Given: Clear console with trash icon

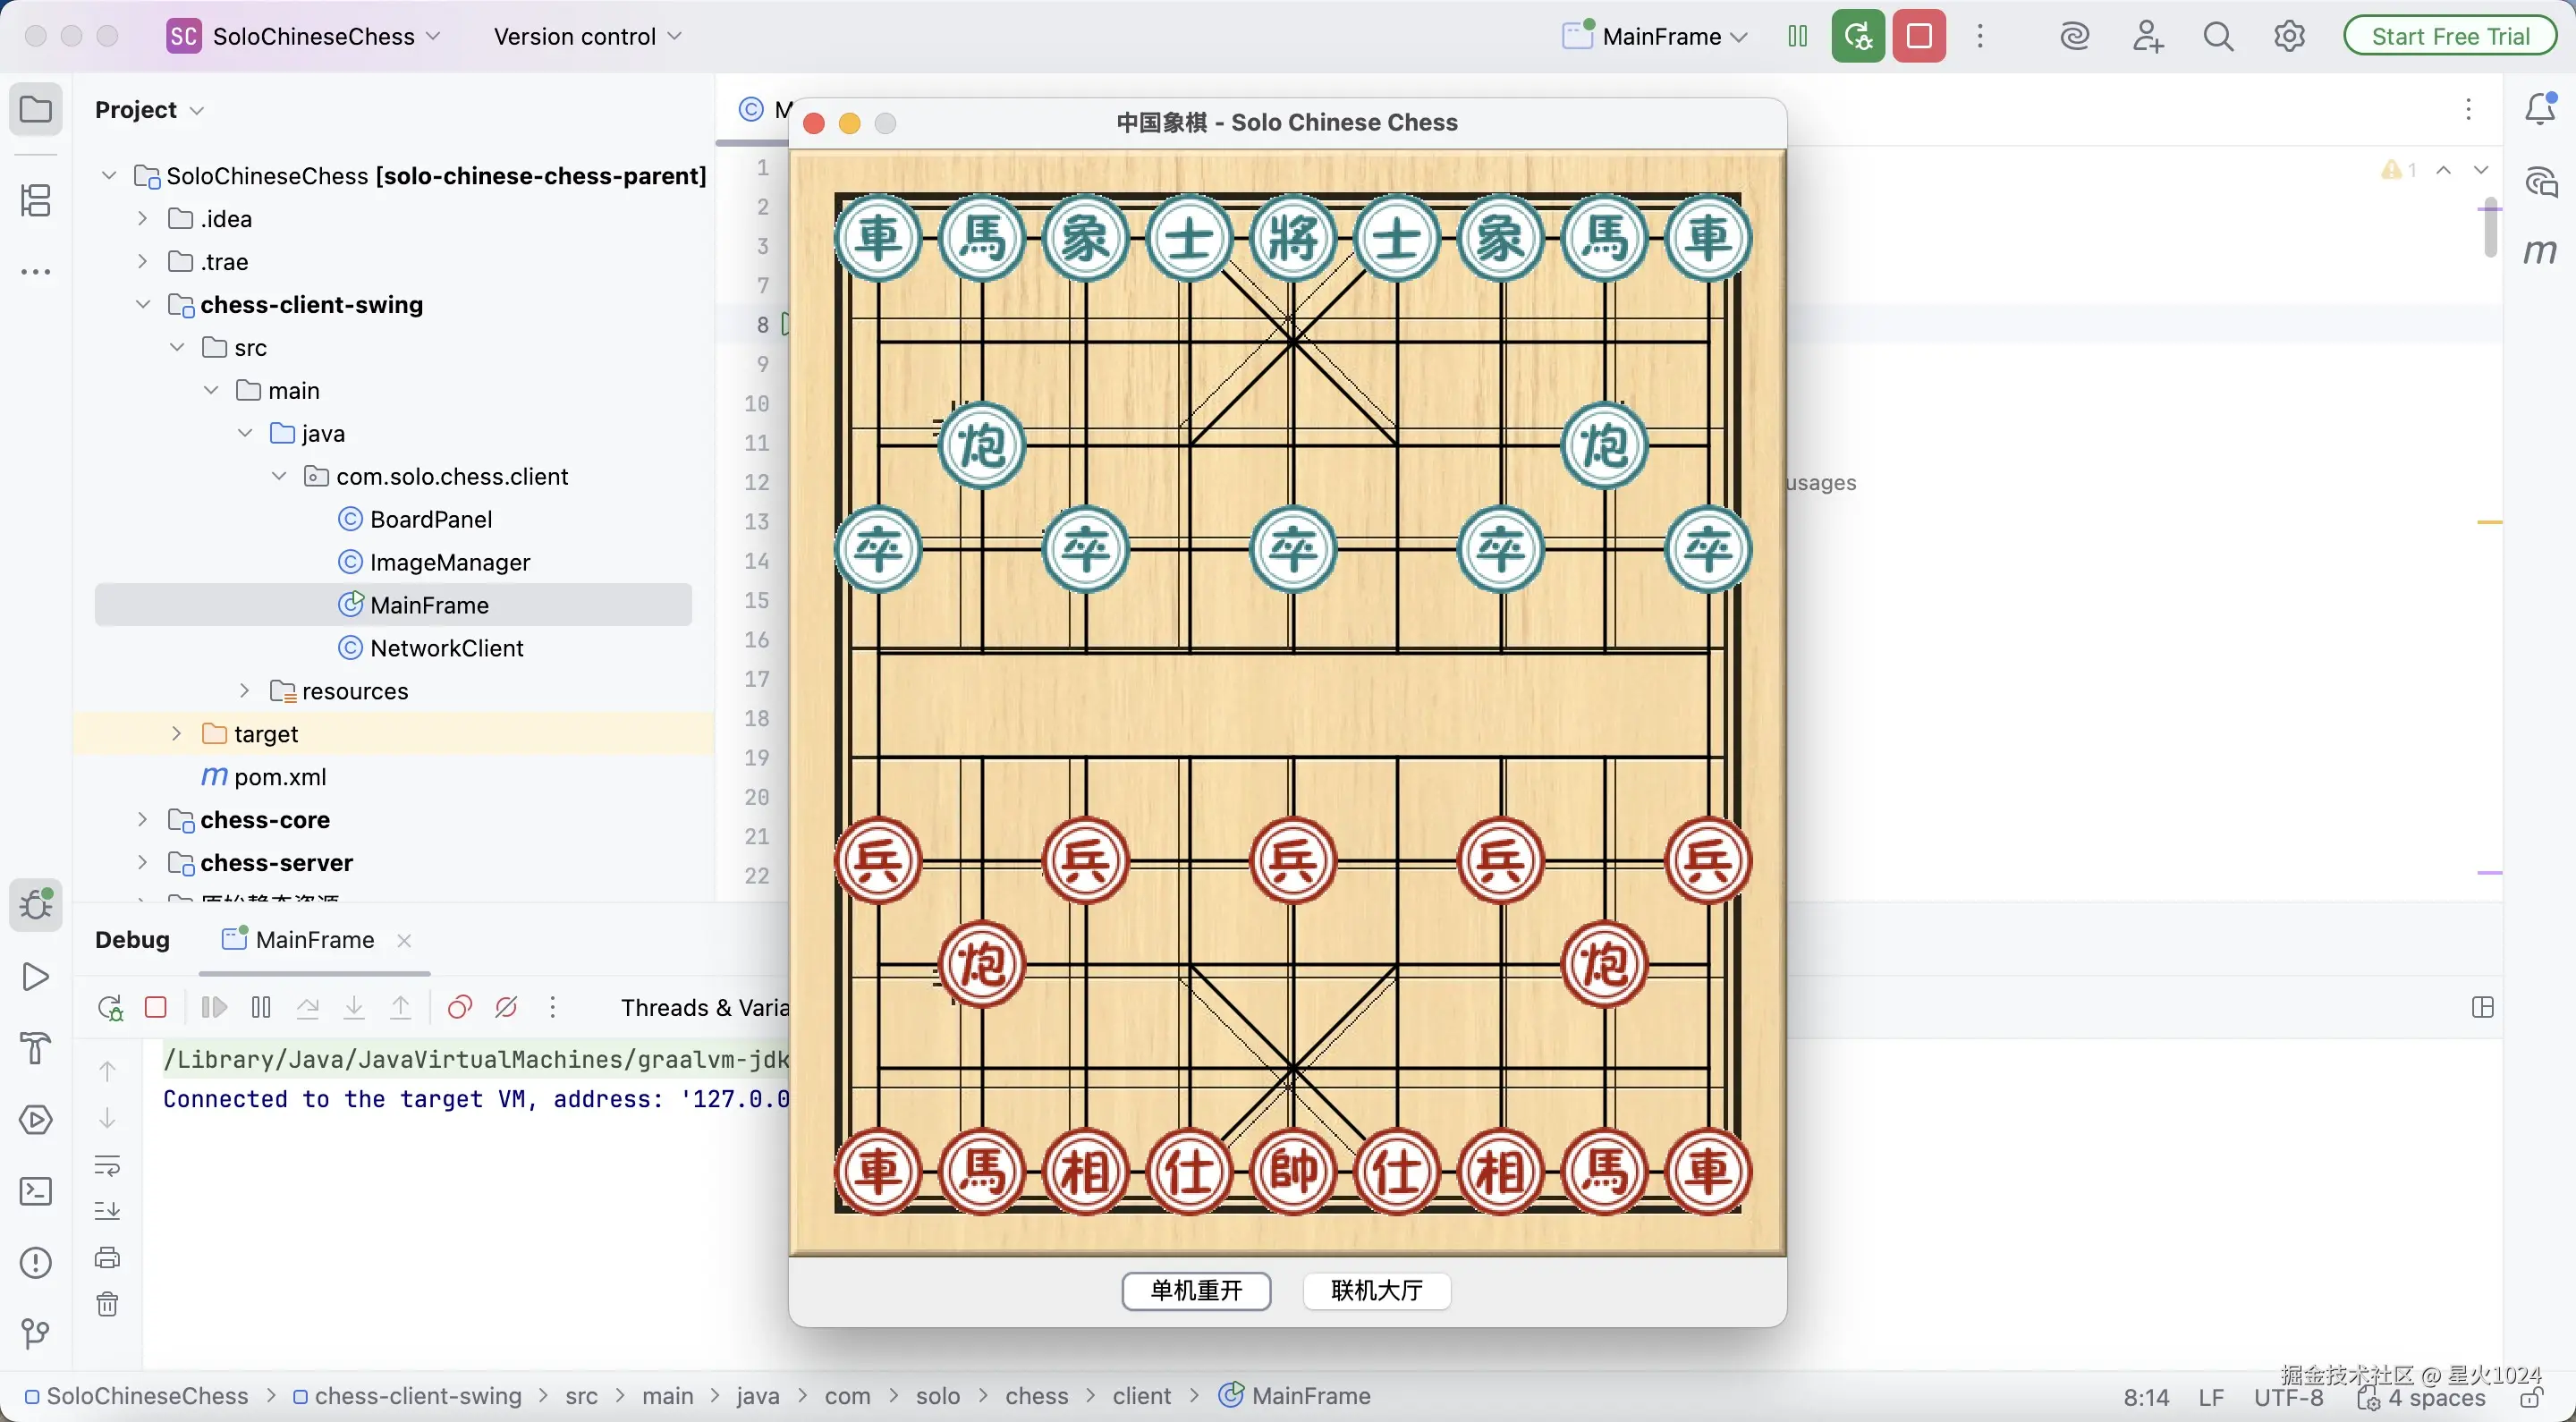Looking at the screenshot, I should [107, 1305].
